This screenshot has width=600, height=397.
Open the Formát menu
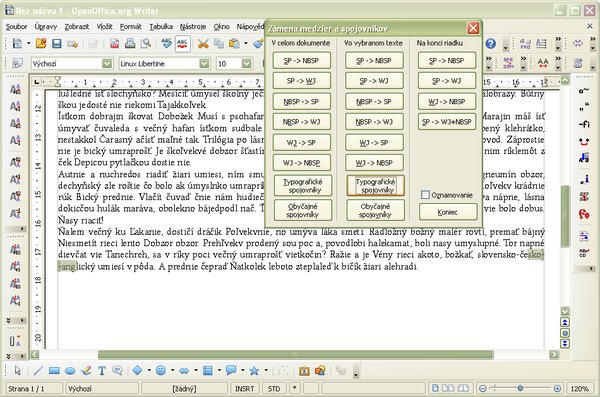[x=130, y=26]
